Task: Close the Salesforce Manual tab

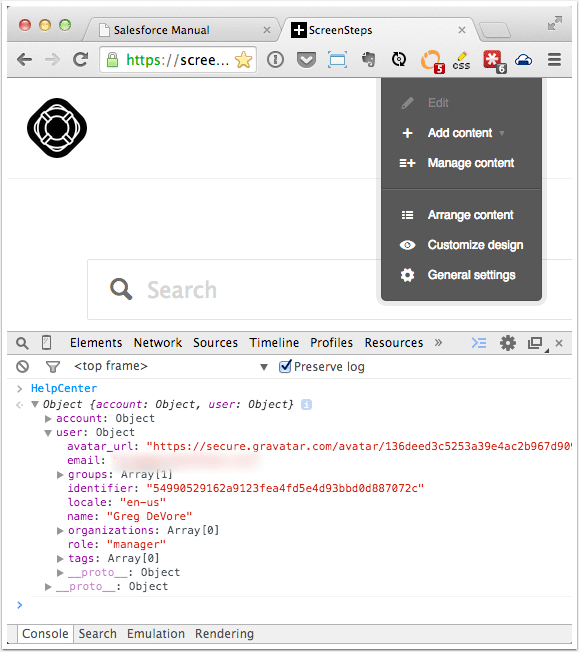Action: click(x=267, y=30)
